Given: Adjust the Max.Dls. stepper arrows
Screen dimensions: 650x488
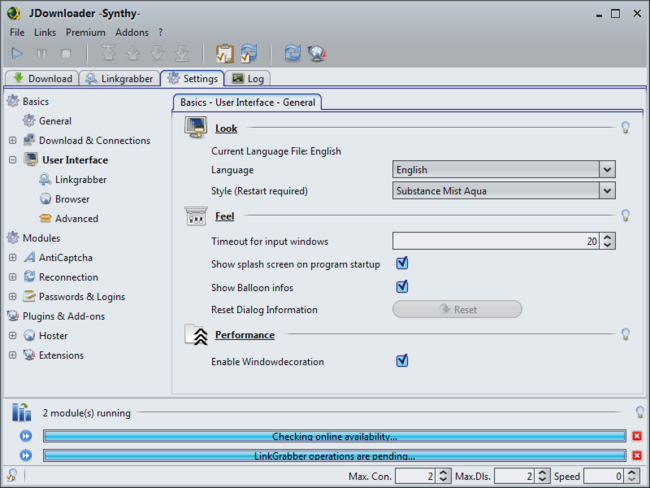Looking at the screenshot, I should tap(542, 476).
